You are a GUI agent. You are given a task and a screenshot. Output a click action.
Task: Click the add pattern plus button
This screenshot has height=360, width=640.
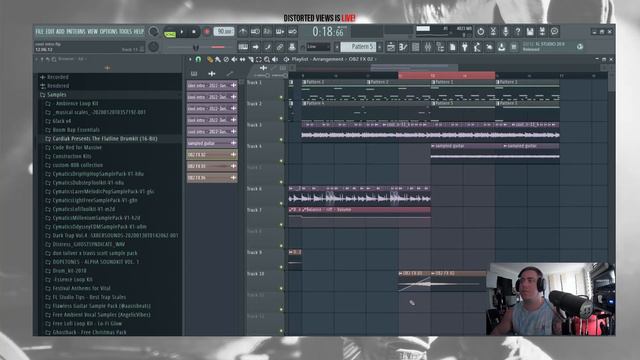coord(380,47)
